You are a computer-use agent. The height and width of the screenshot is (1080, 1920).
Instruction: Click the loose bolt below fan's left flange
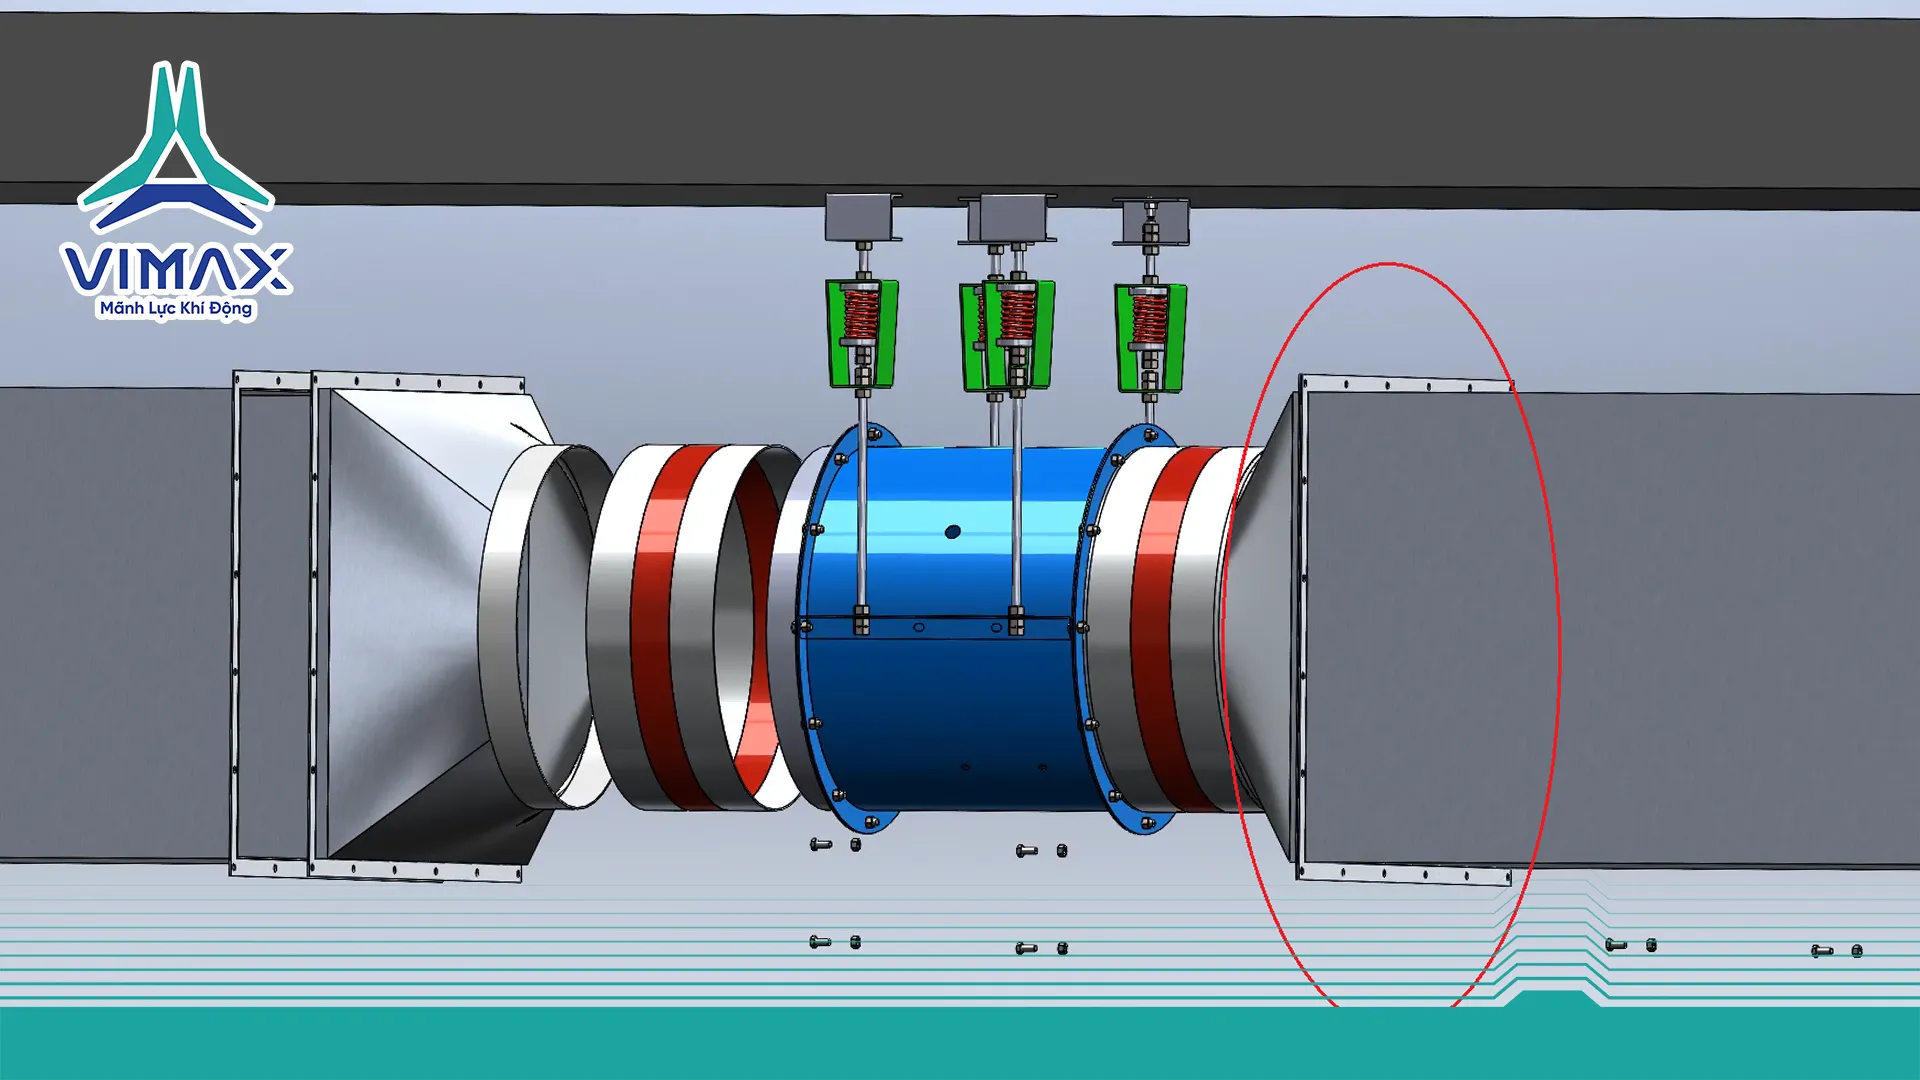(x=821, y=845)
